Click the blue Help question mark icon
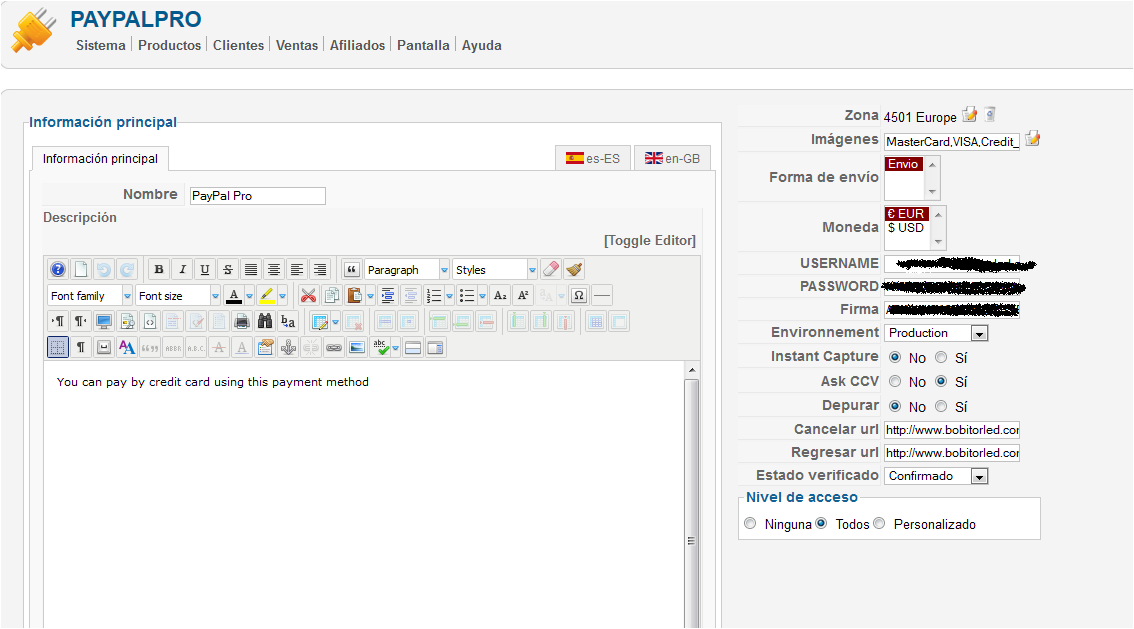 [x=57, y=270]
